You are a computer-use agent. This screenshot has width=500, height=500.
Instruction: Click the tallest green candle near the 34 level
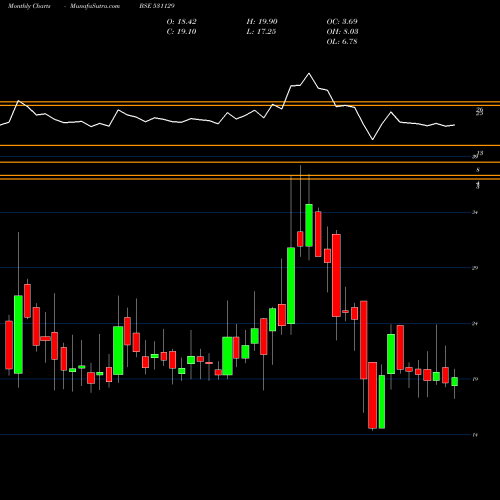click(309, 225)
